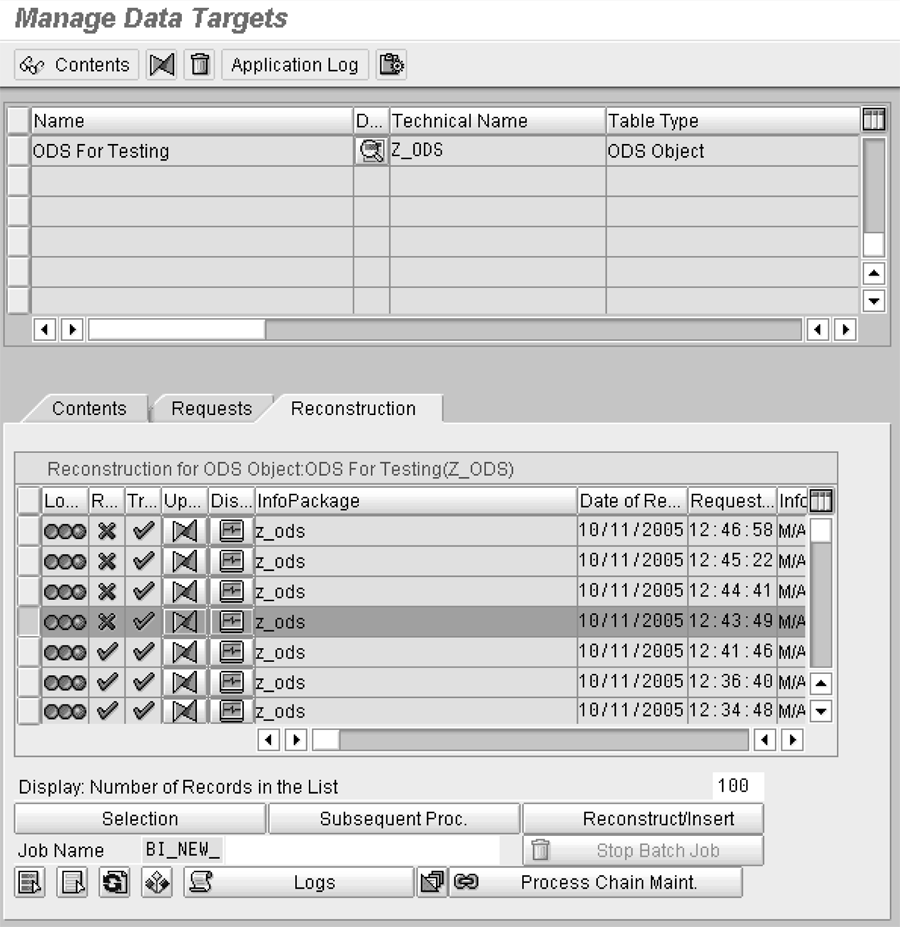The width and height of the screenshot is (900, 927).
Task: Click the Date of Re... column header
Action: pos(632,501)
